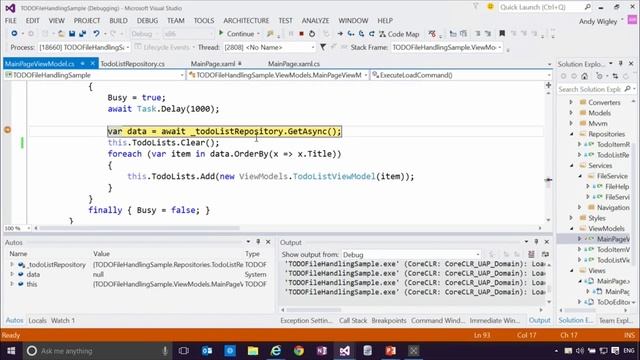Click the Step Out icon
Screen dimensions: 640x360
(371, 33)
